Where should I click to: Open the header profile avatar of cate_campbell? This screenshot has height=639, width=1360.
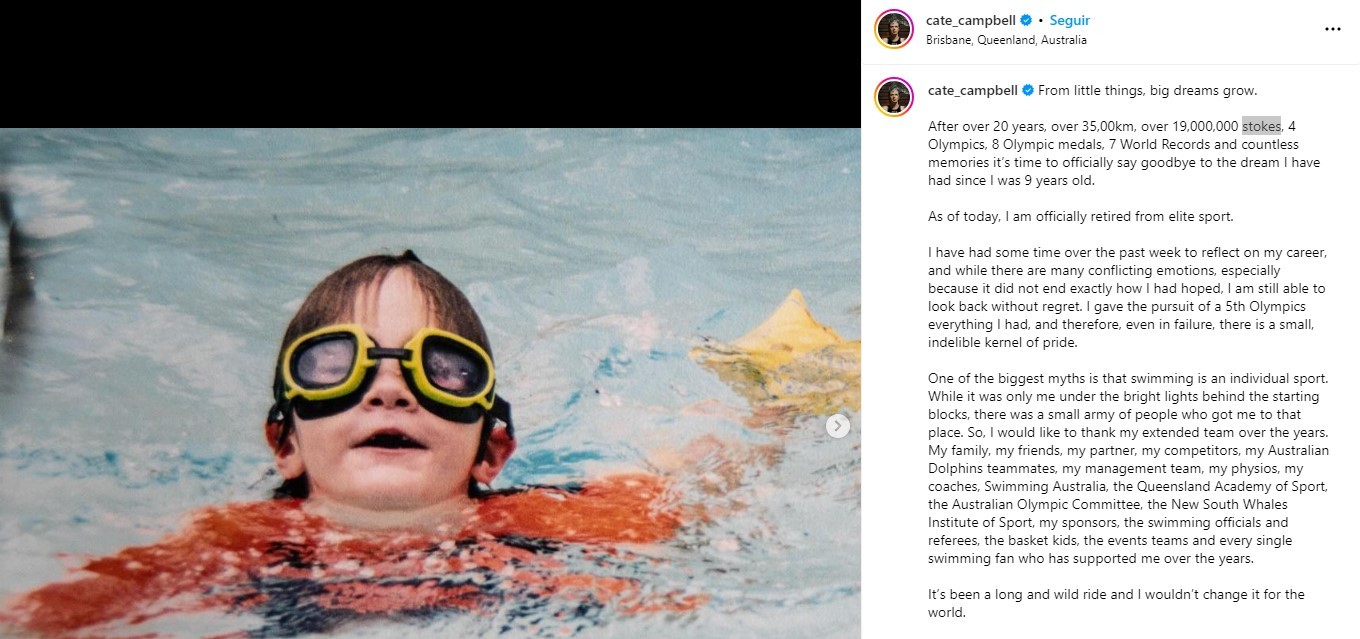pos(893,29)
